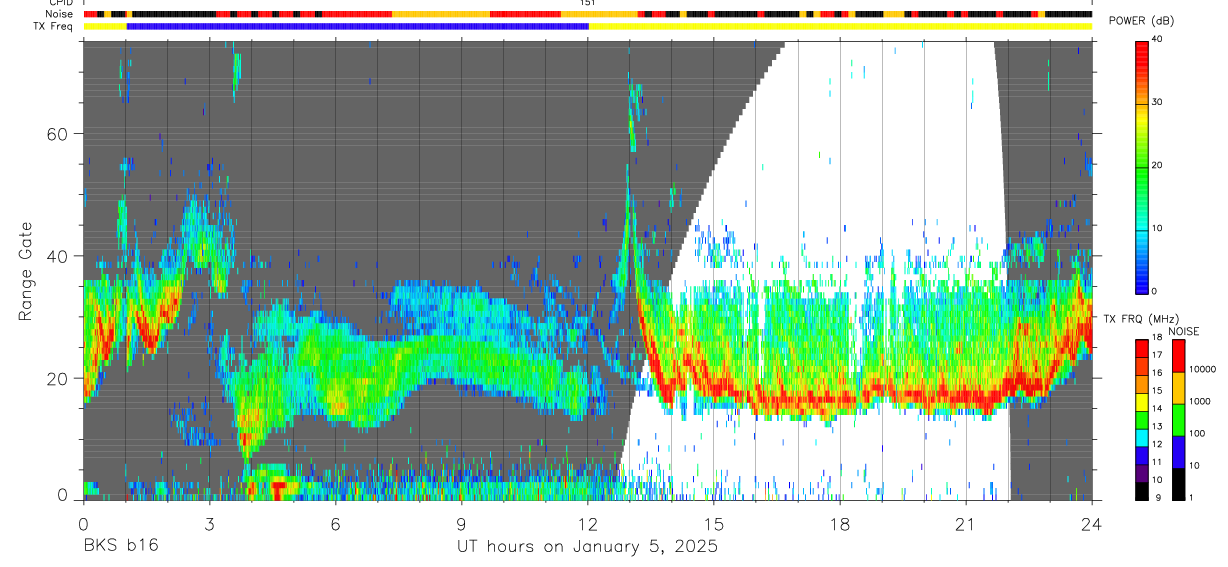Click the red top swatch of the NOISE legend
This screenshot has height=567, width=1228.
point(1178,356)
